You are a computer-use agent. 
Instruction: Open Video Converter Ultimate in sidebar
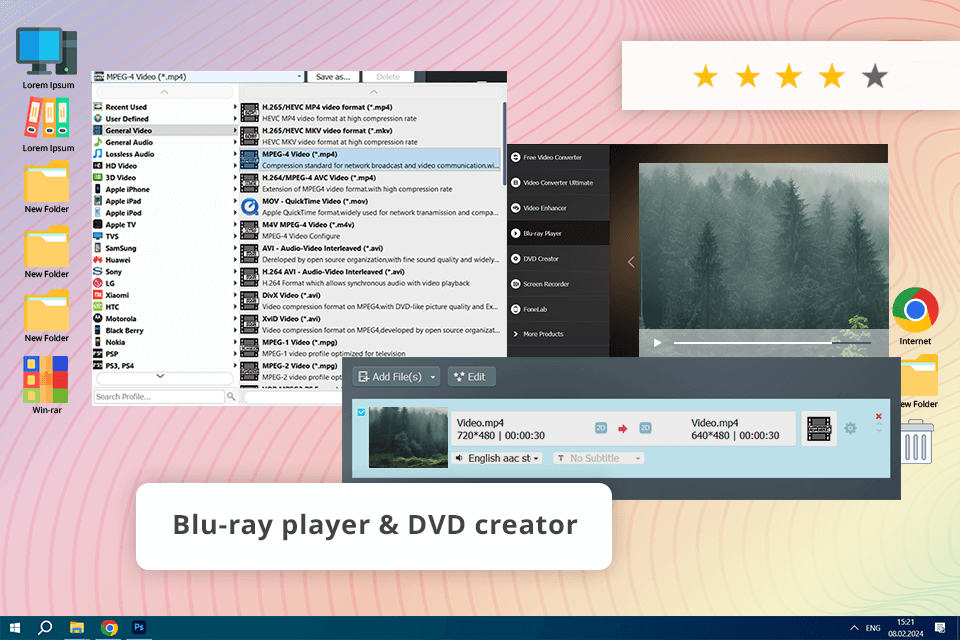[x=558, y=183]
